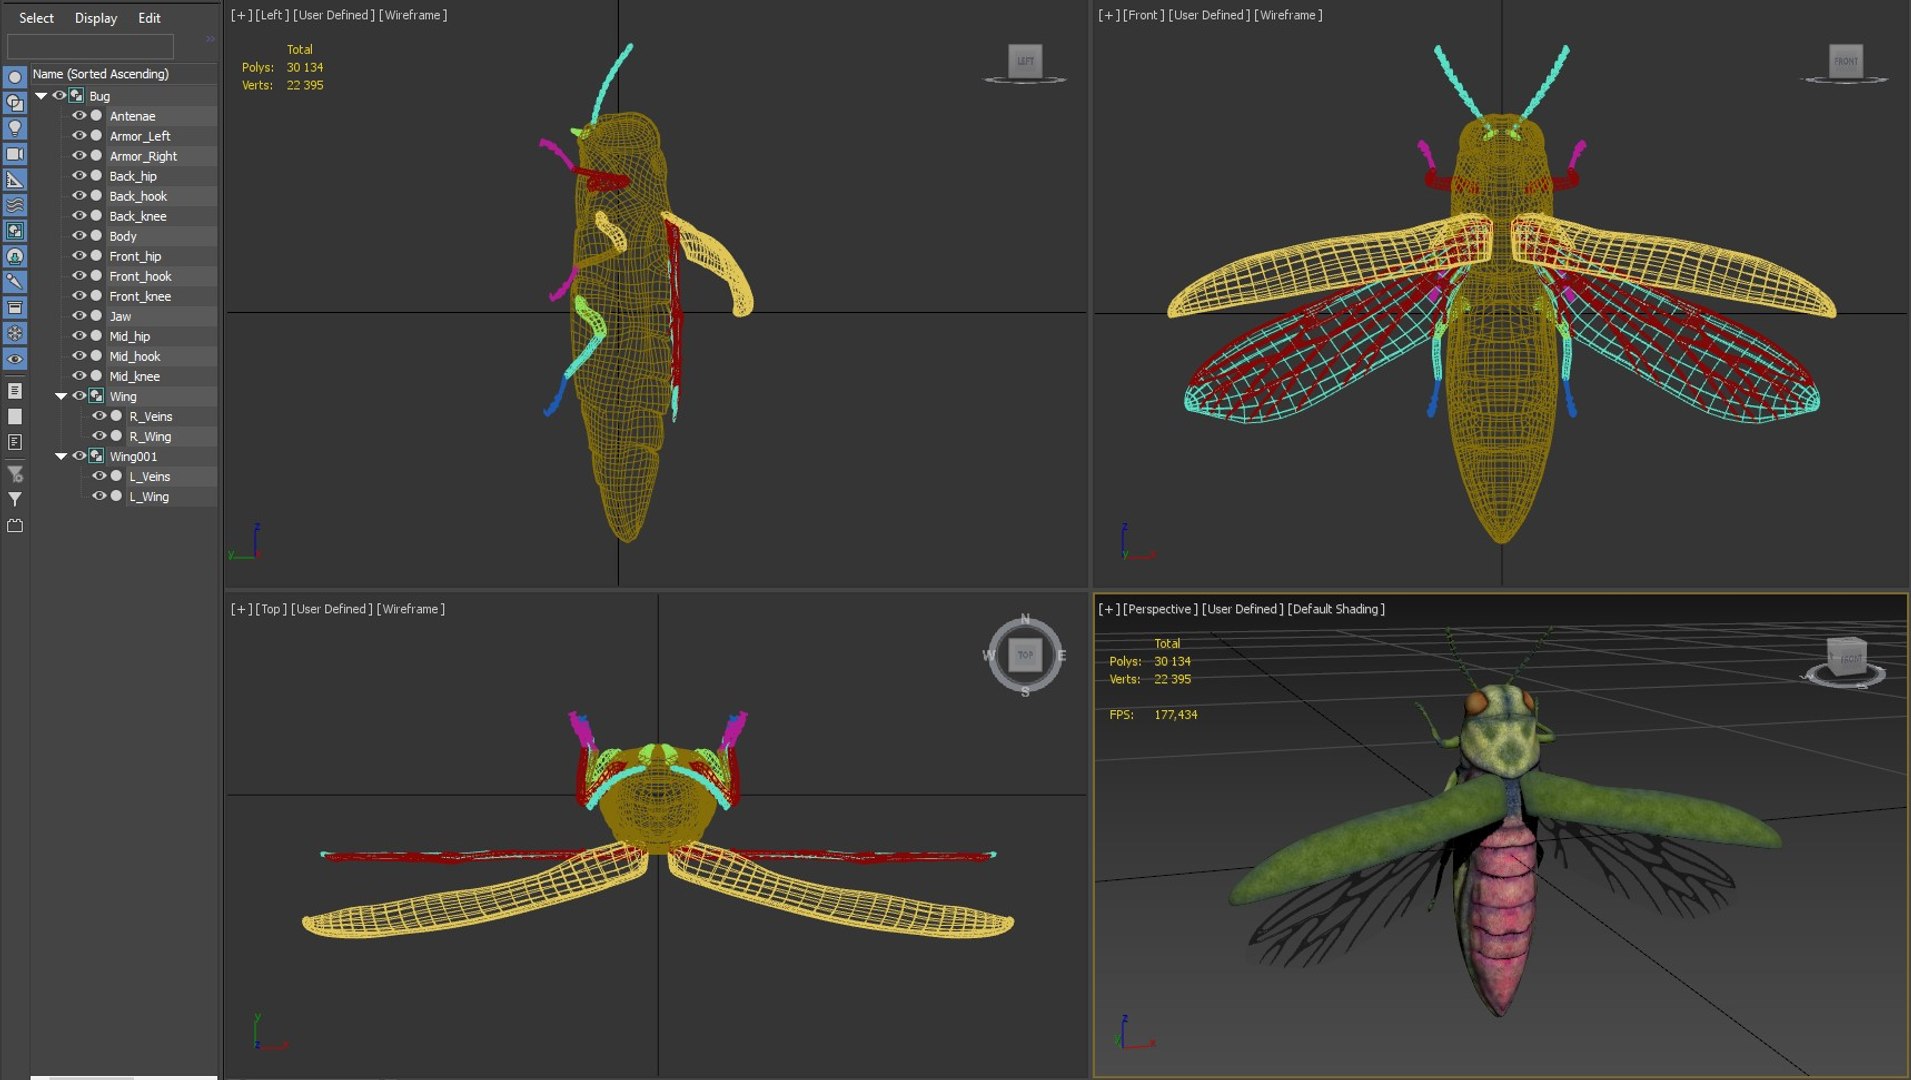Viewport: 1911px width, 1080px height.
Task: Toggle the Display Bones filter icon
Action: click(15, 282)
